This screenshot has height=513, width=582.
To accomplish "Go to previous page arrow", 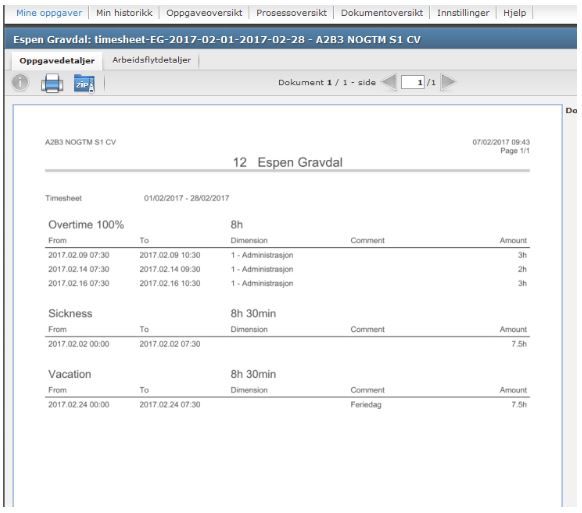I will point(389,82).
